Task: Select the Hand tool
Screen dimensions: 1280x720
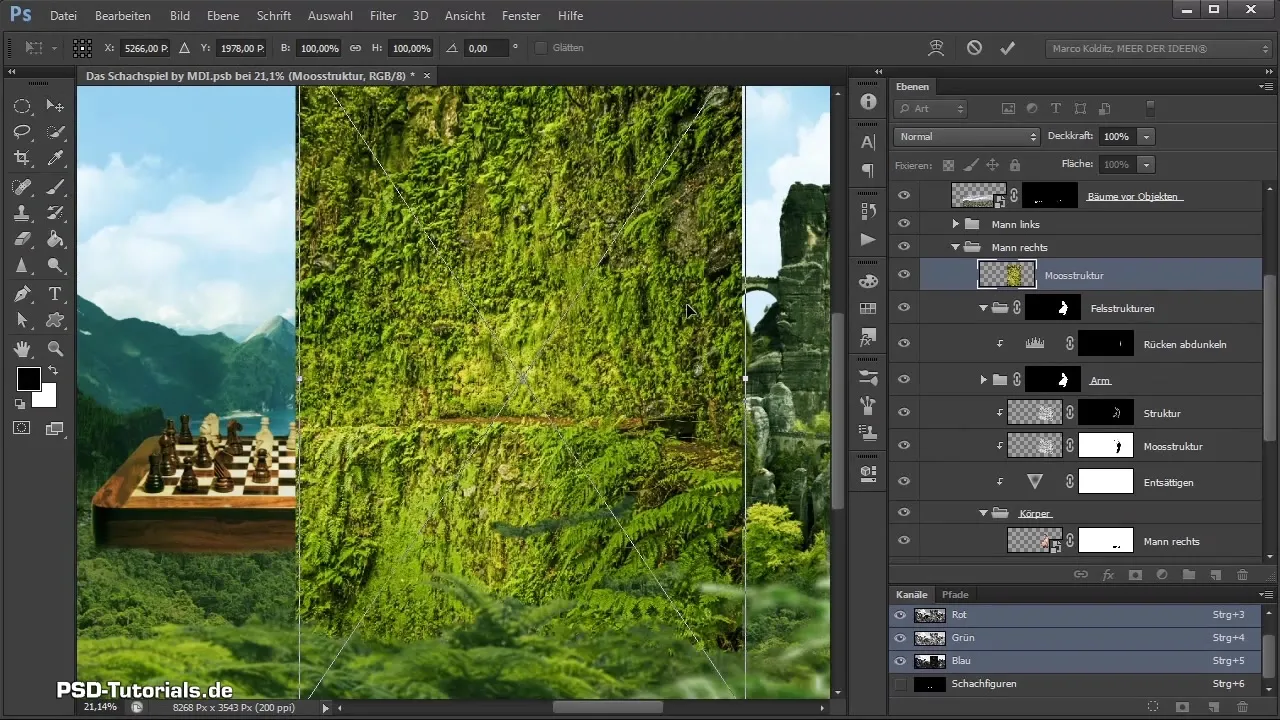Action: click(x=22, y=349)
